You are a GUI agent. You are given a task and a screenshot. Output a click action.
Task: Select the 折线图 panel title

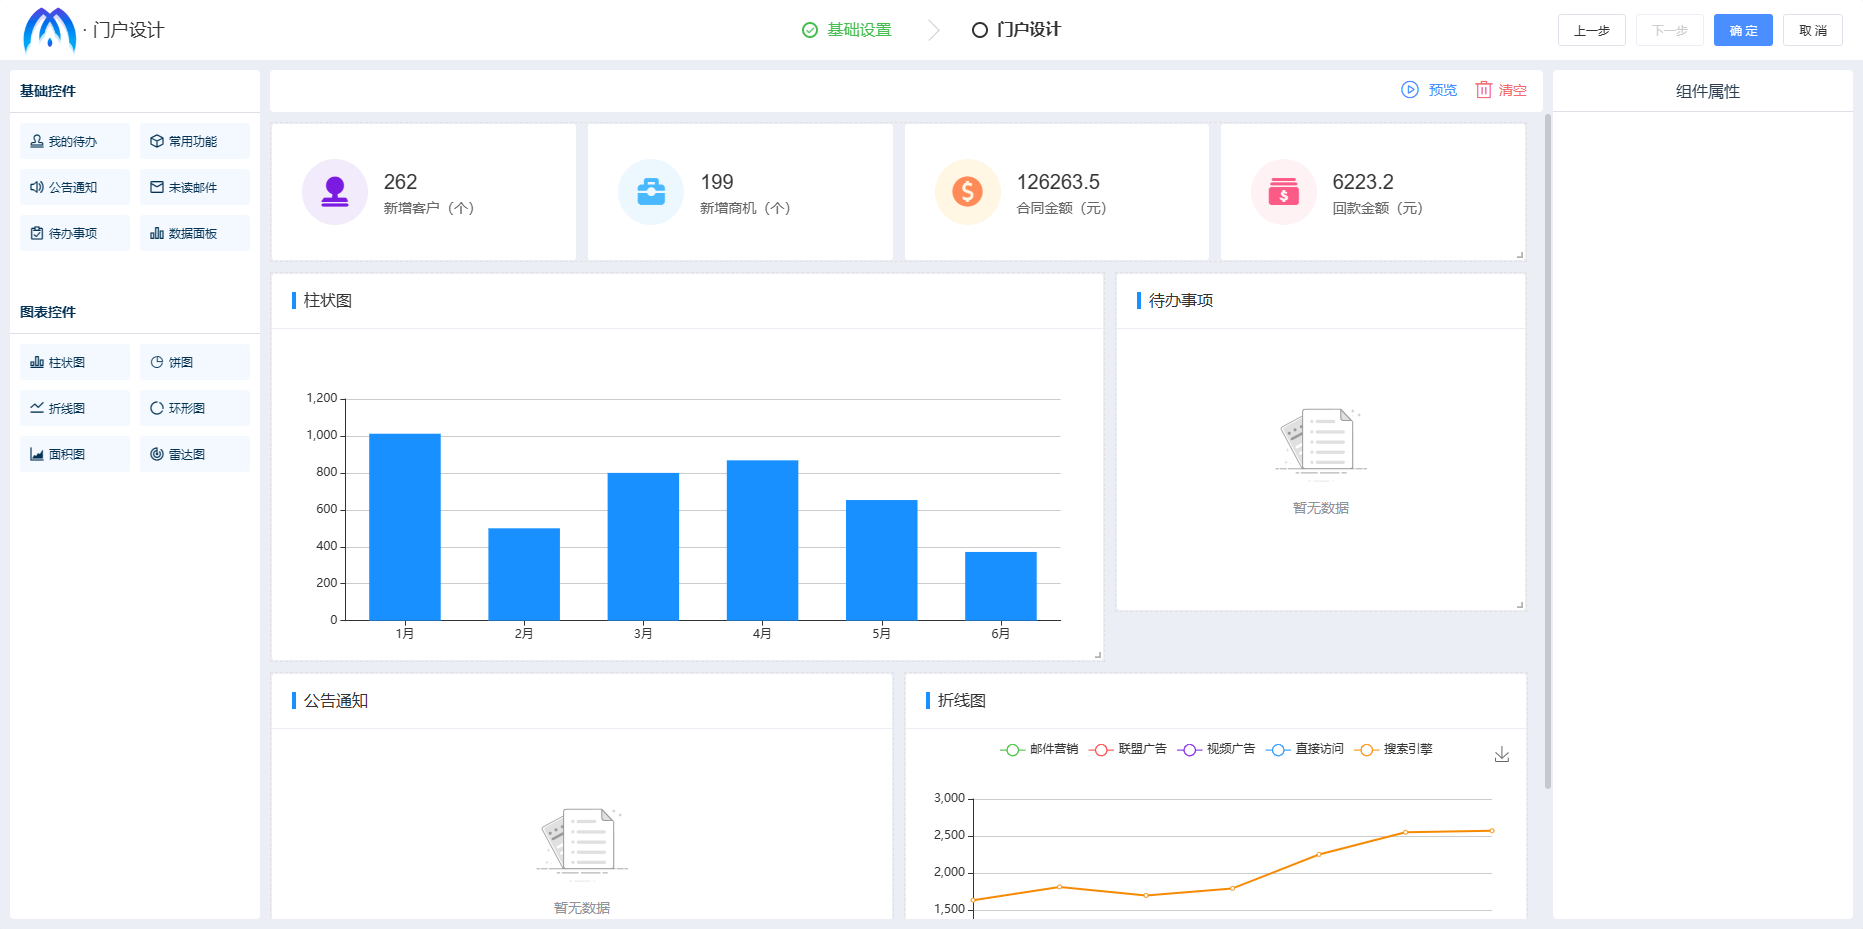(x=962, y=701)
